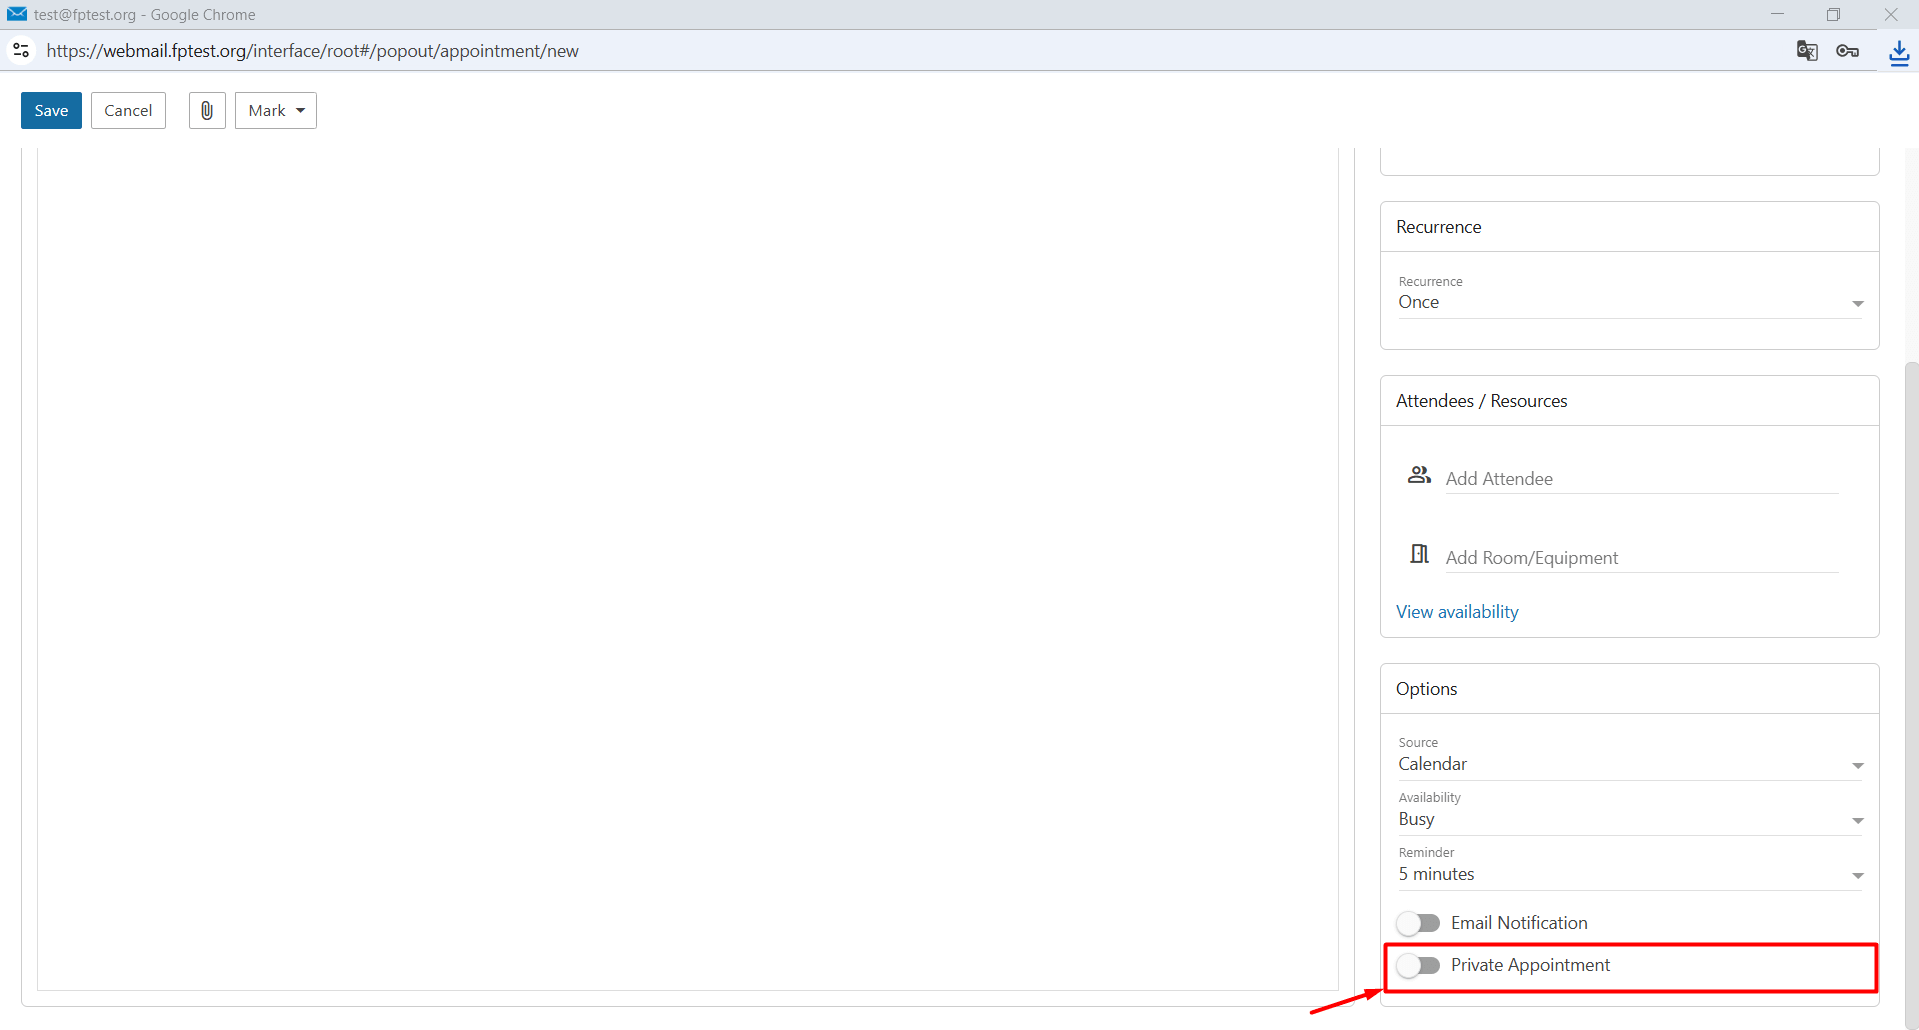
Task: Open the View availability link
Action: point(1457,612)
